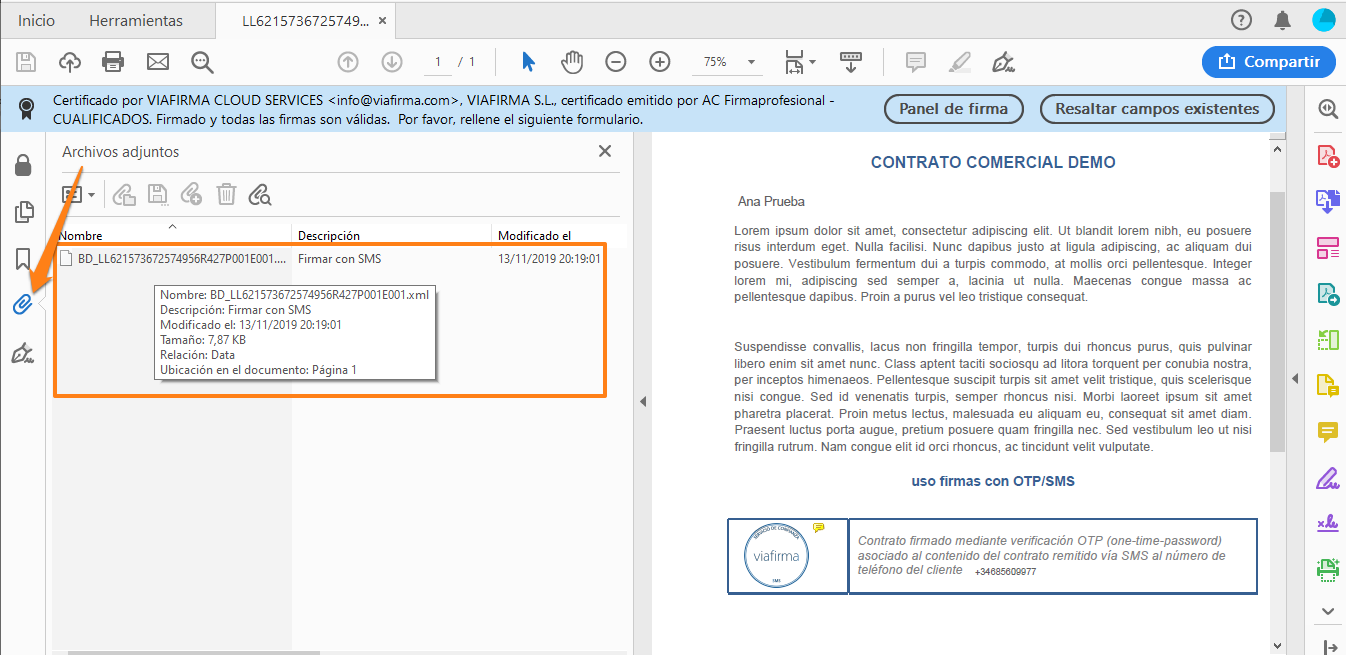Zoom in with plus button

[660, 62]
